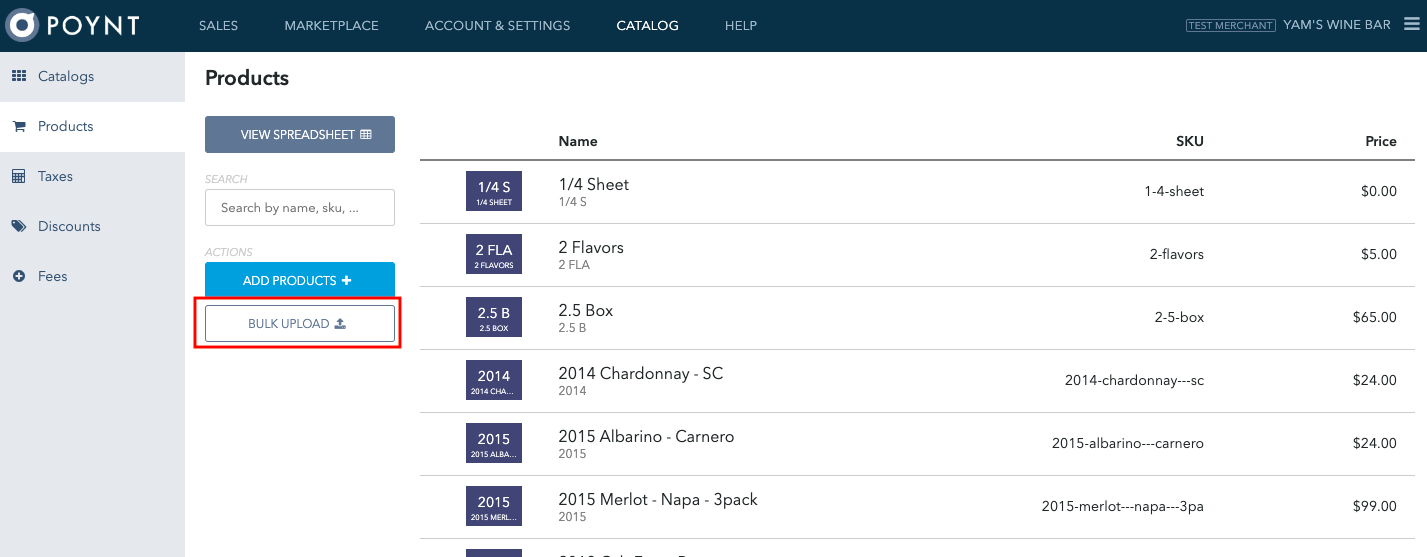Open the Catalog menu
Screen dimensions: 1427x557
pyautogui.click(x=647, y=26)
